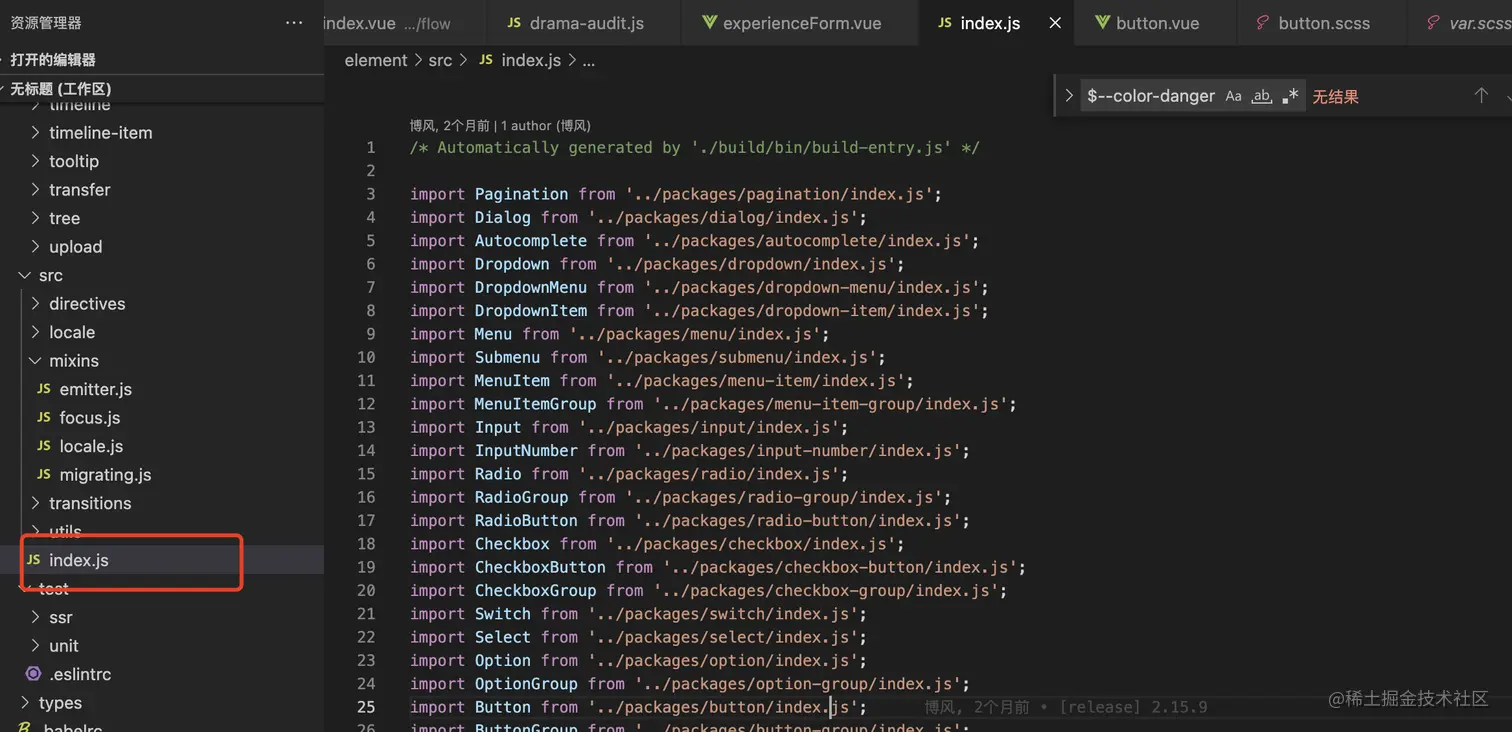Open migrating.js in the explorer

105,474
